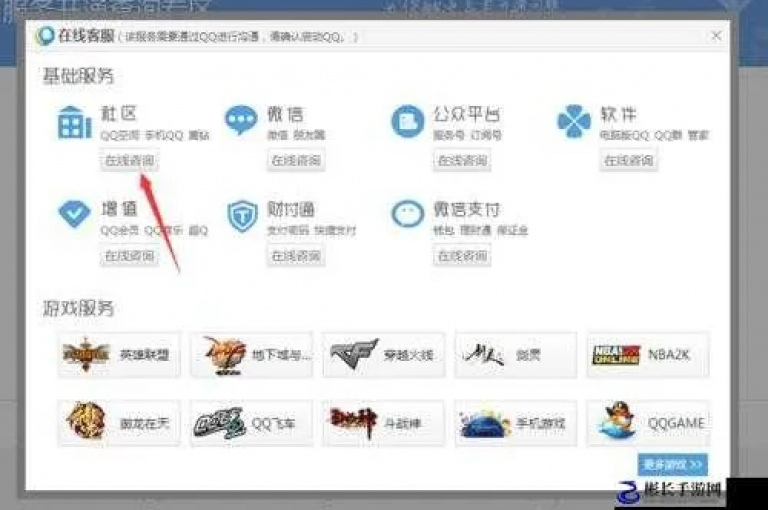Viewport: 768px width, 510px height.
Task: Click the 公众平台 heading text
Action: (x=467, y=114)
